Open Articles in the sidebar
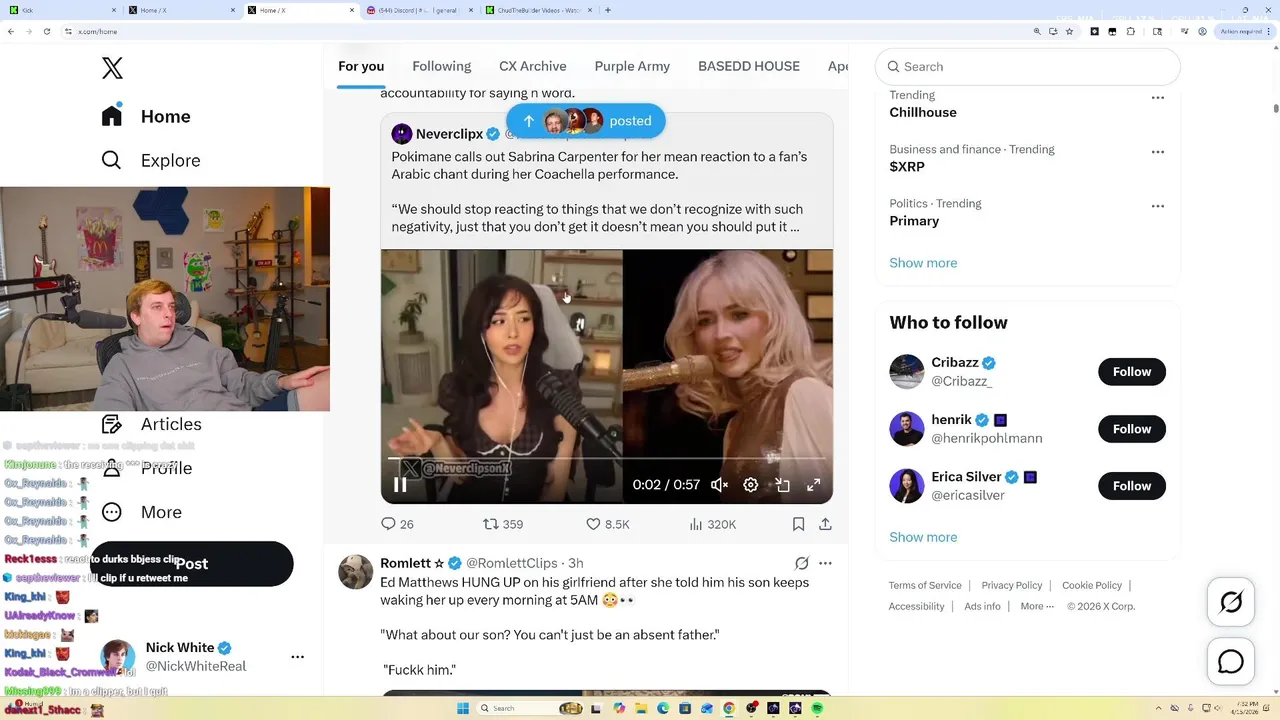 pos(152,424)
